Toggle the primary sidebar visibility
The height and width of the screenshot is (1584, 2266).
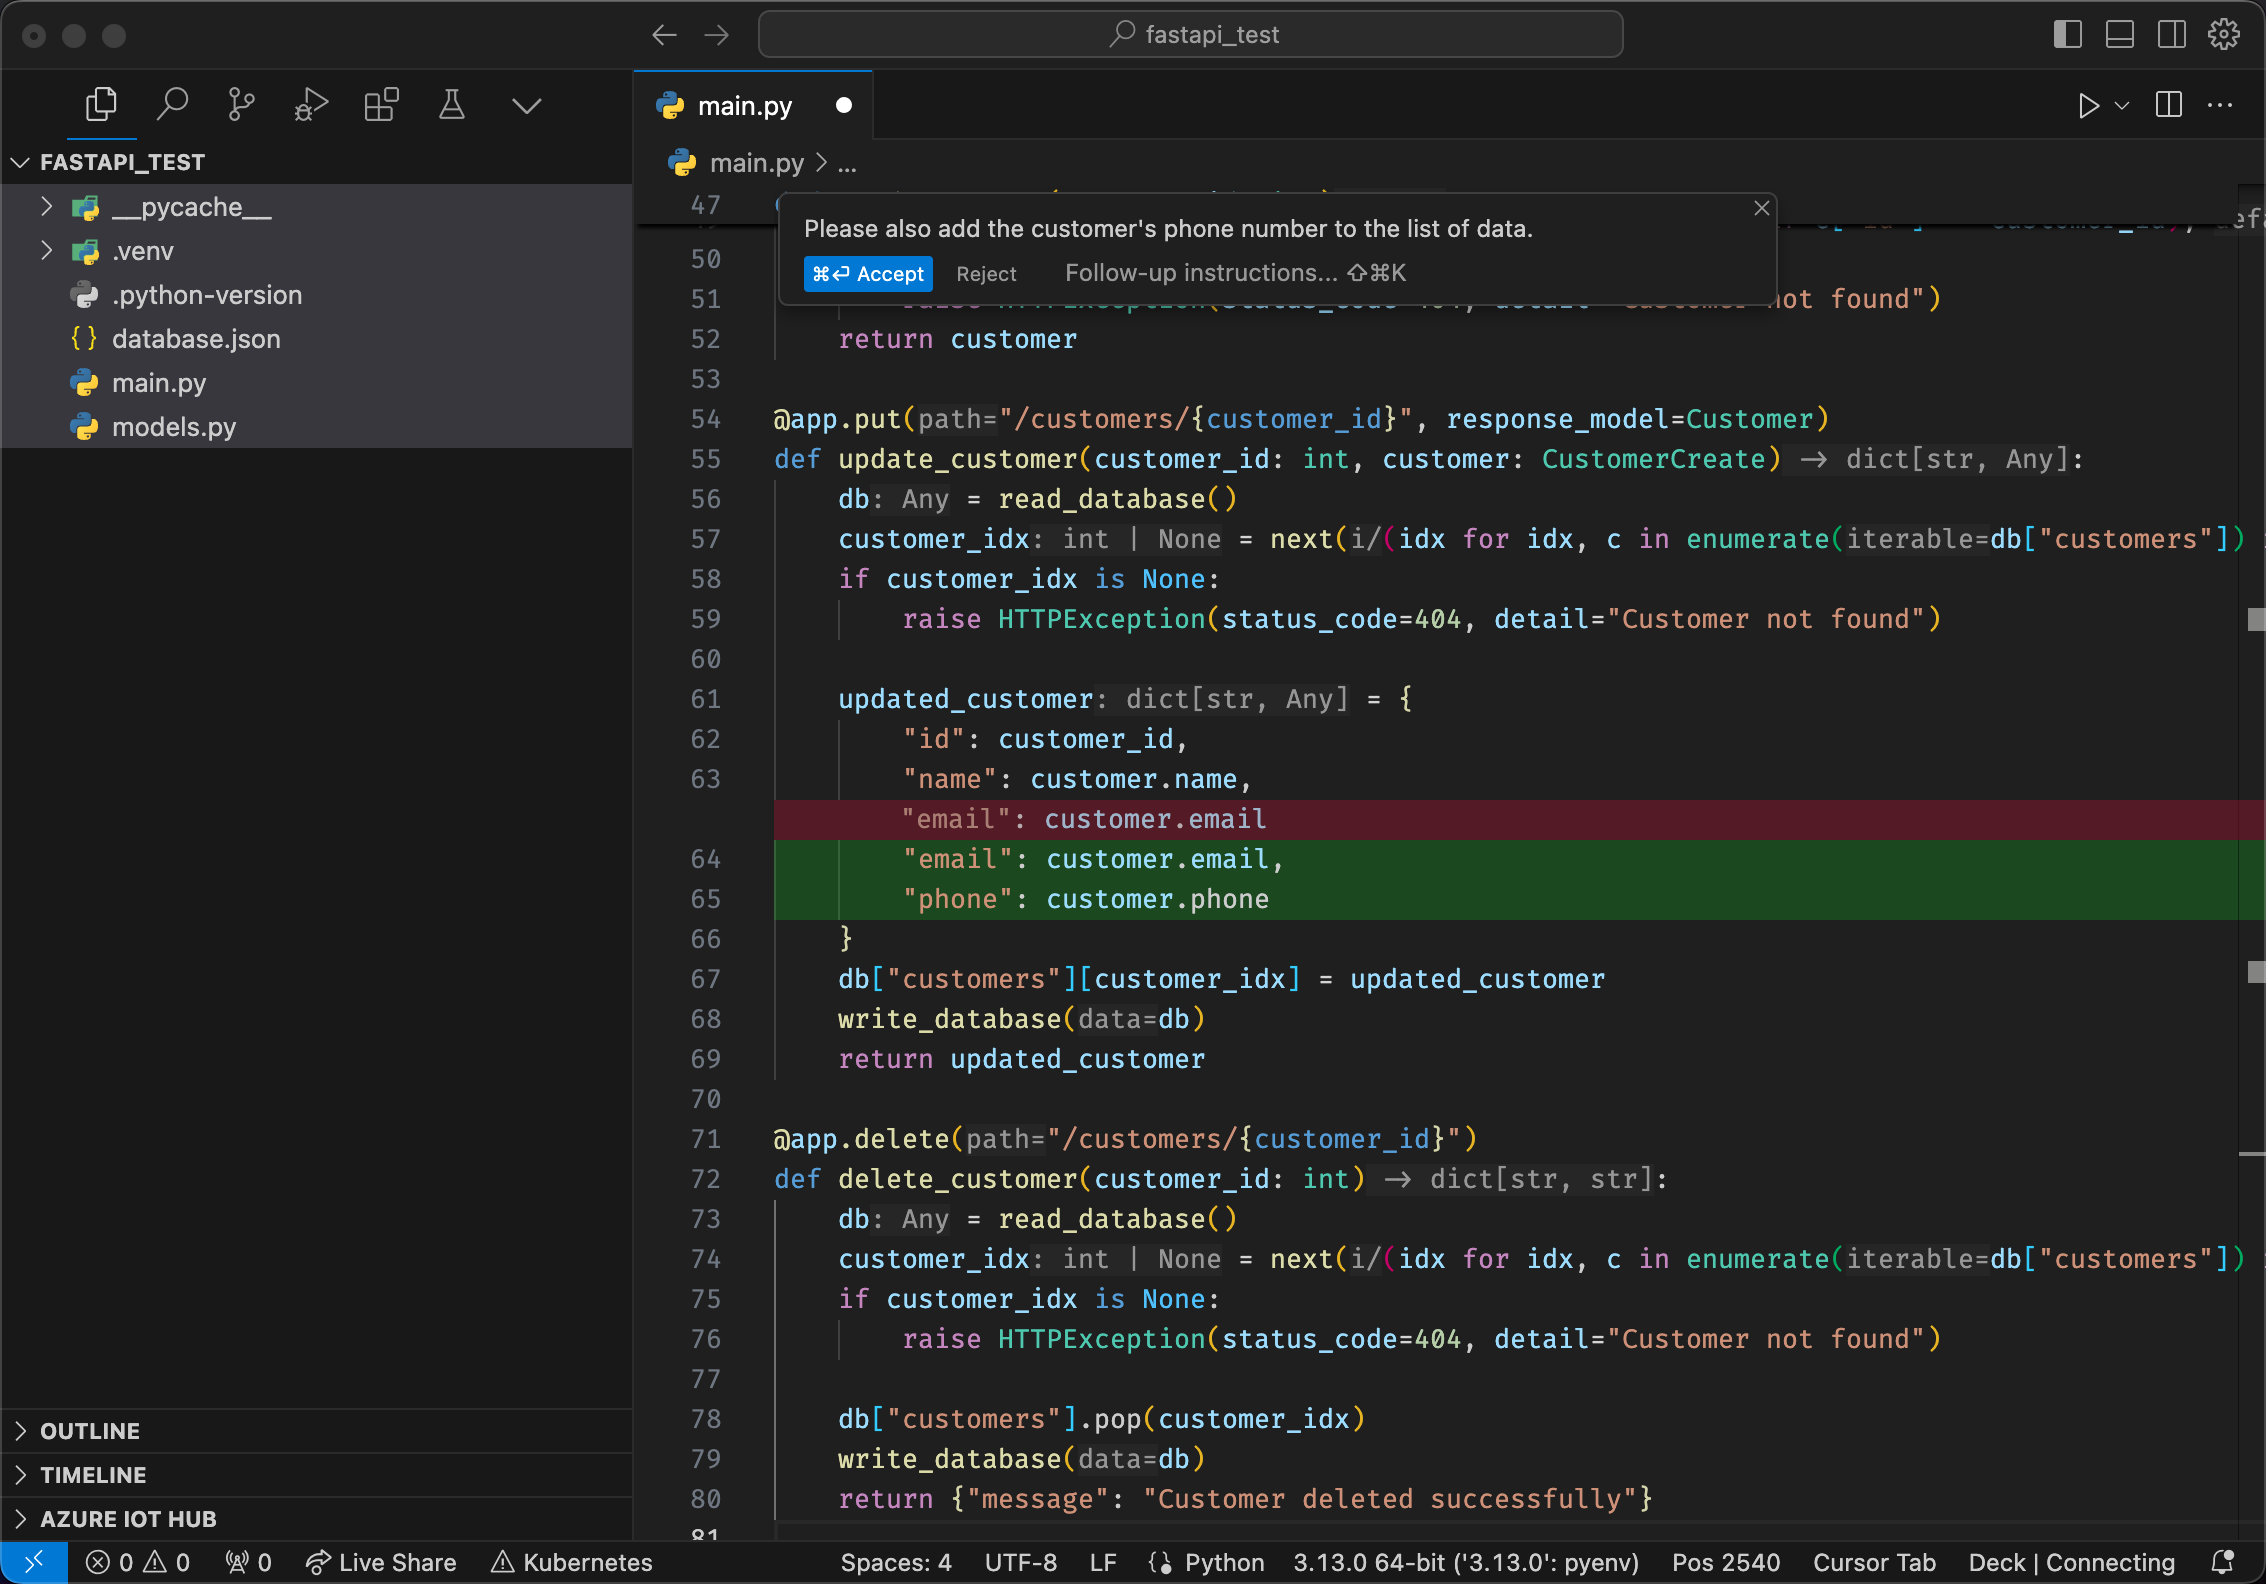2066,33
